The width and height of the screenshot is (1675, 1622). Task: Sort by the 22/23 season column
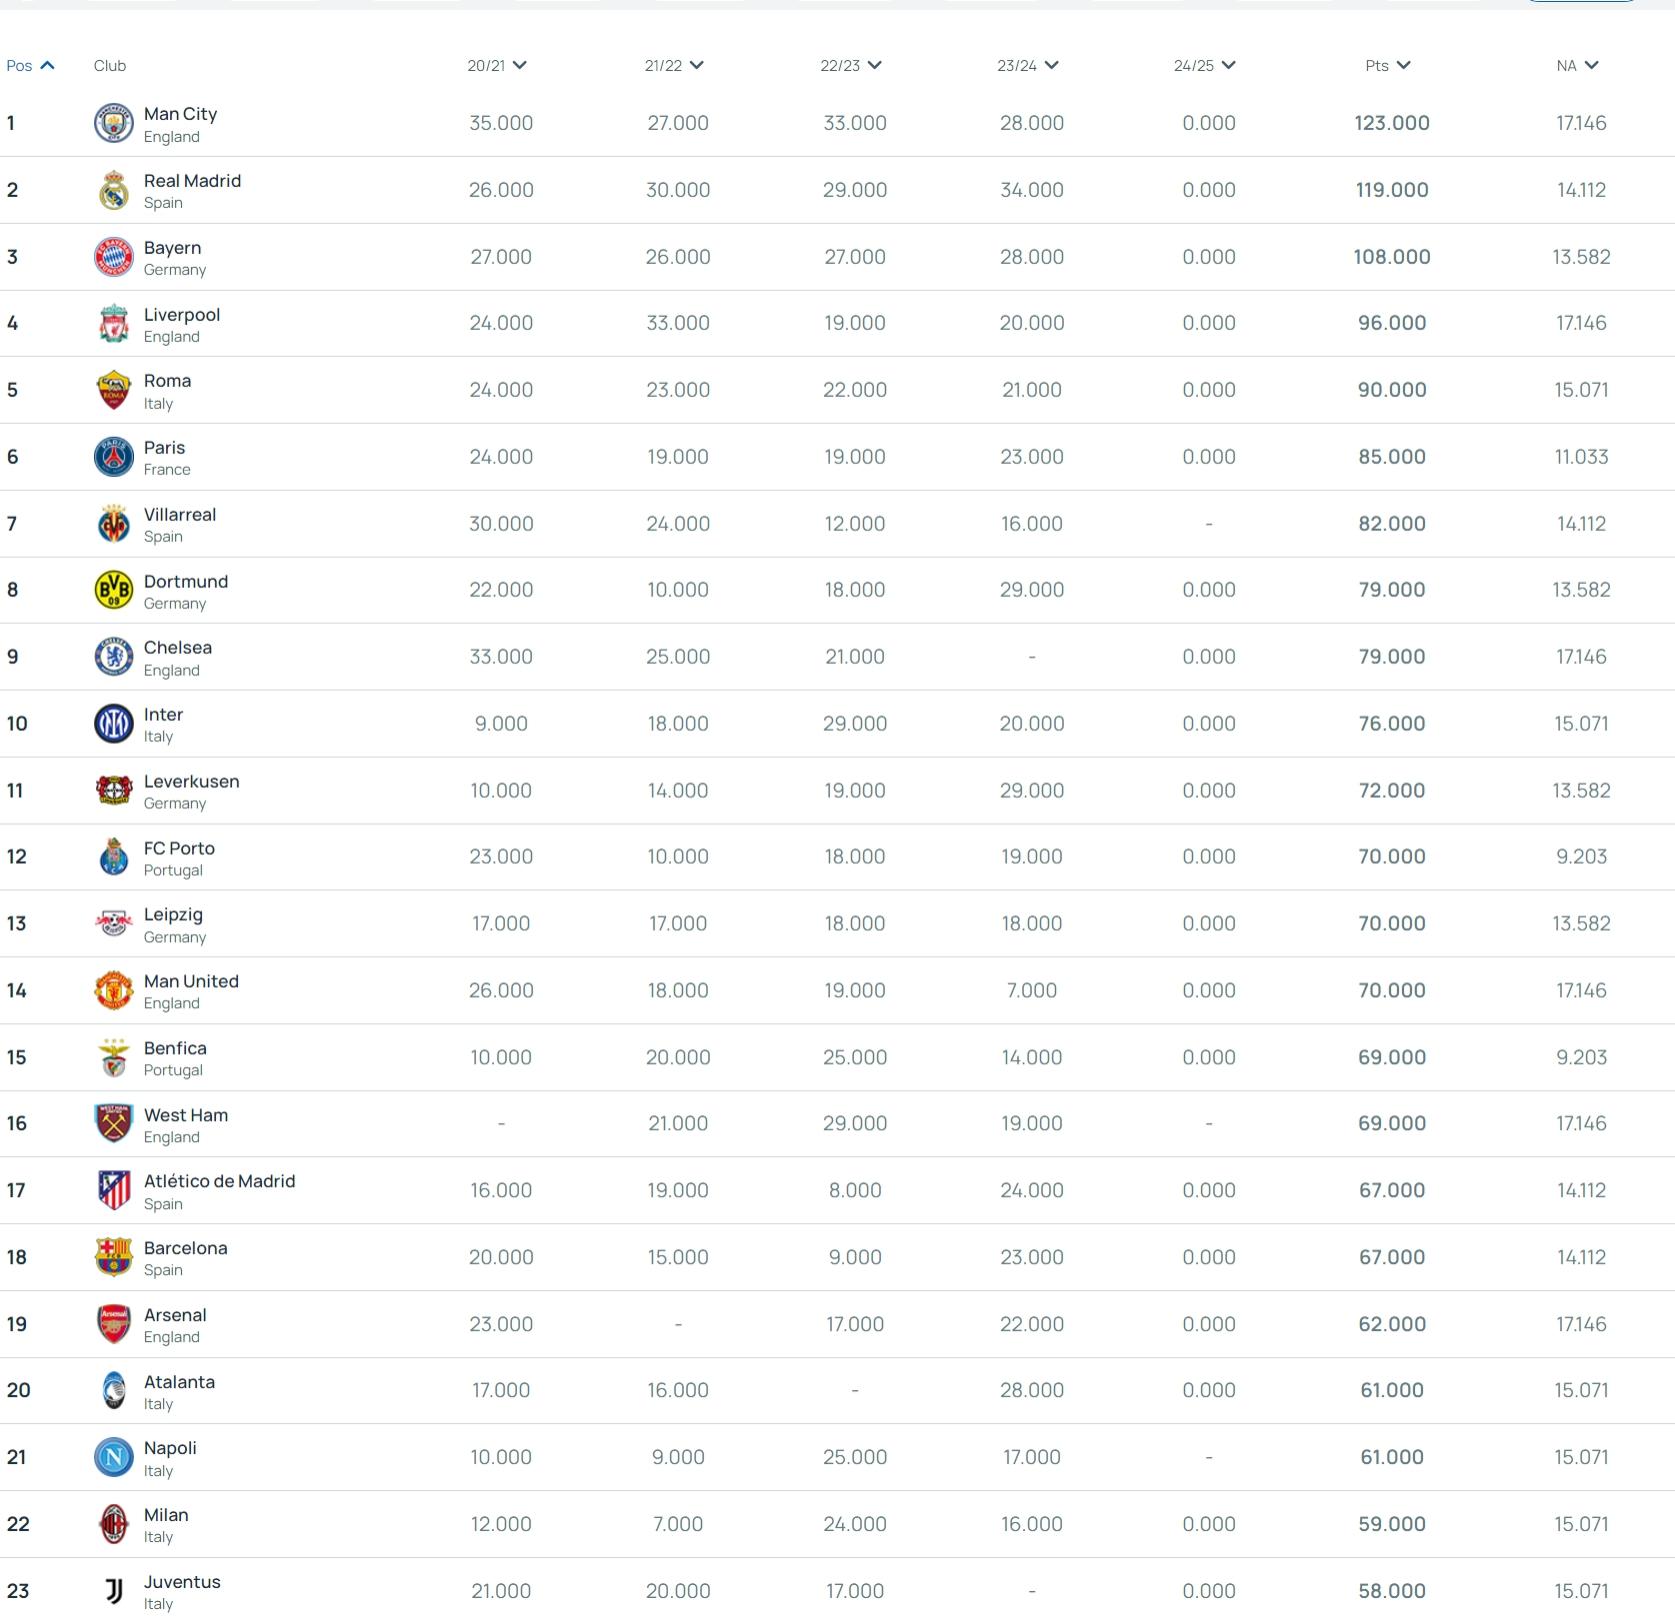(851, 66)
